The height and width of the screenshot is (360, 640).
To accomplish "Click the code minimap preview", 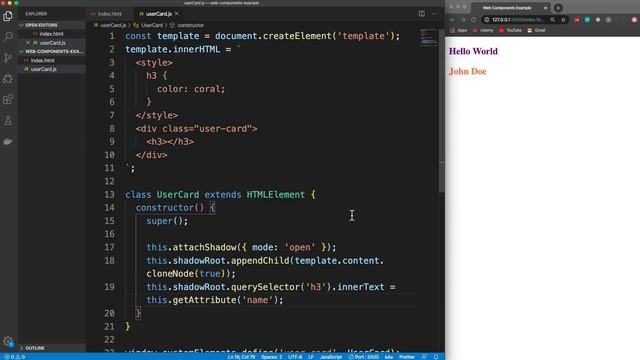I will (429, 38).
